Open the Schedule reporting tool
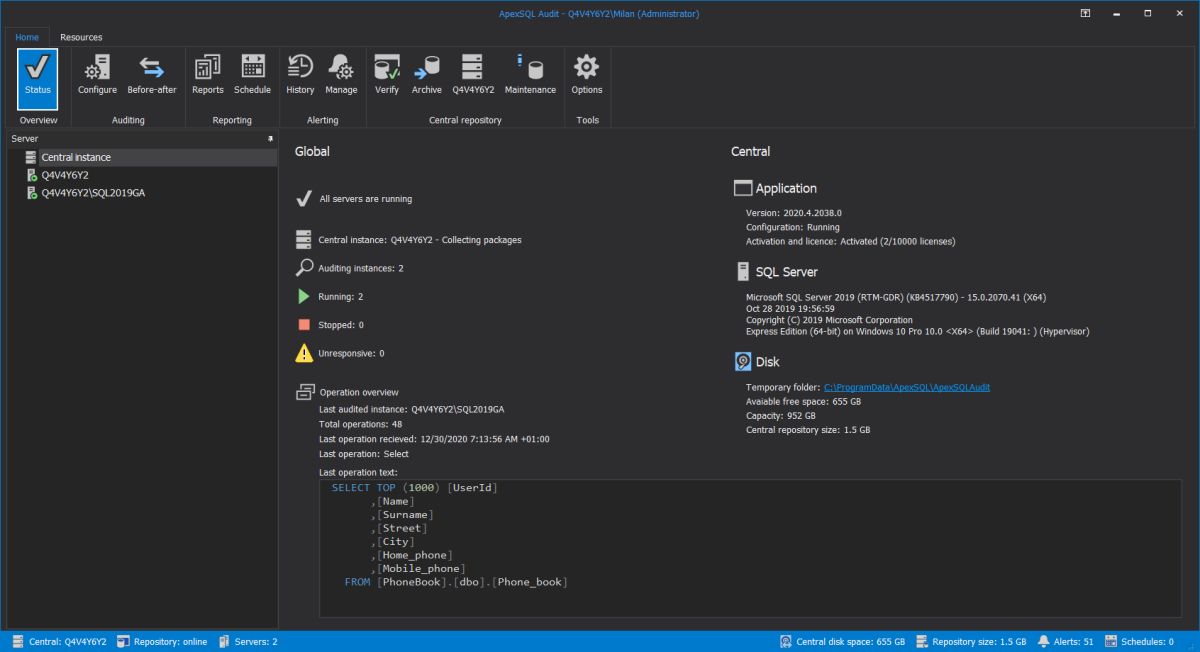1200x652 pixels. click(x=253, y=75)
